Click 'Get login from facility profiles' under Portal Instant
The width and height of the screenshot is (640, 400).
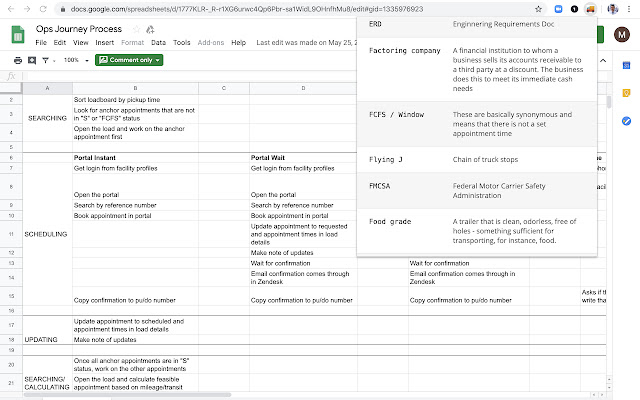pos(136,168)
